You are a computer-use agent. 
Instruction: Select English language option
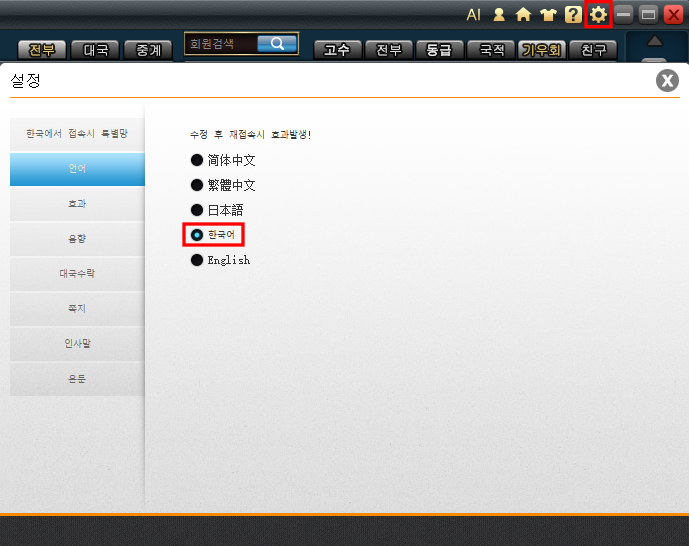click(220, 260)
